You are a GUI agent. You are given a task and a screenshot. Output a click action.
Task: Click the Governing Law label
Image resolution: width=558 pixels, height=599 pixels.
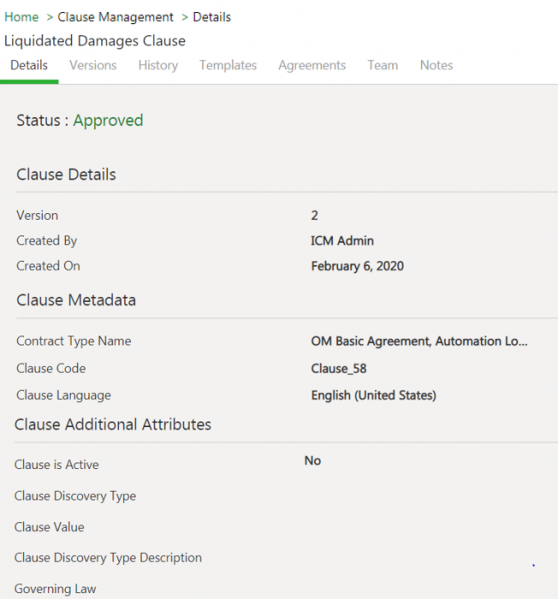(x=55, y=589)
